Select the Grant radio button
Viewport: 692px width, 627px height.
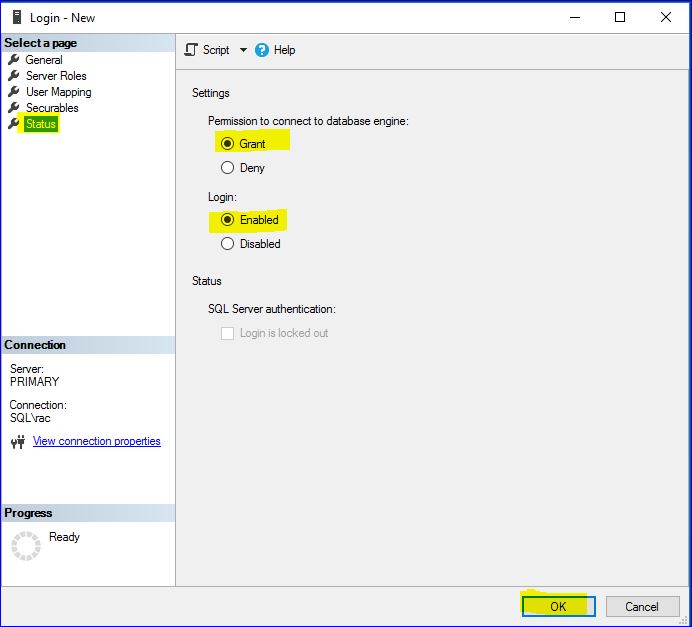point(227,144)
